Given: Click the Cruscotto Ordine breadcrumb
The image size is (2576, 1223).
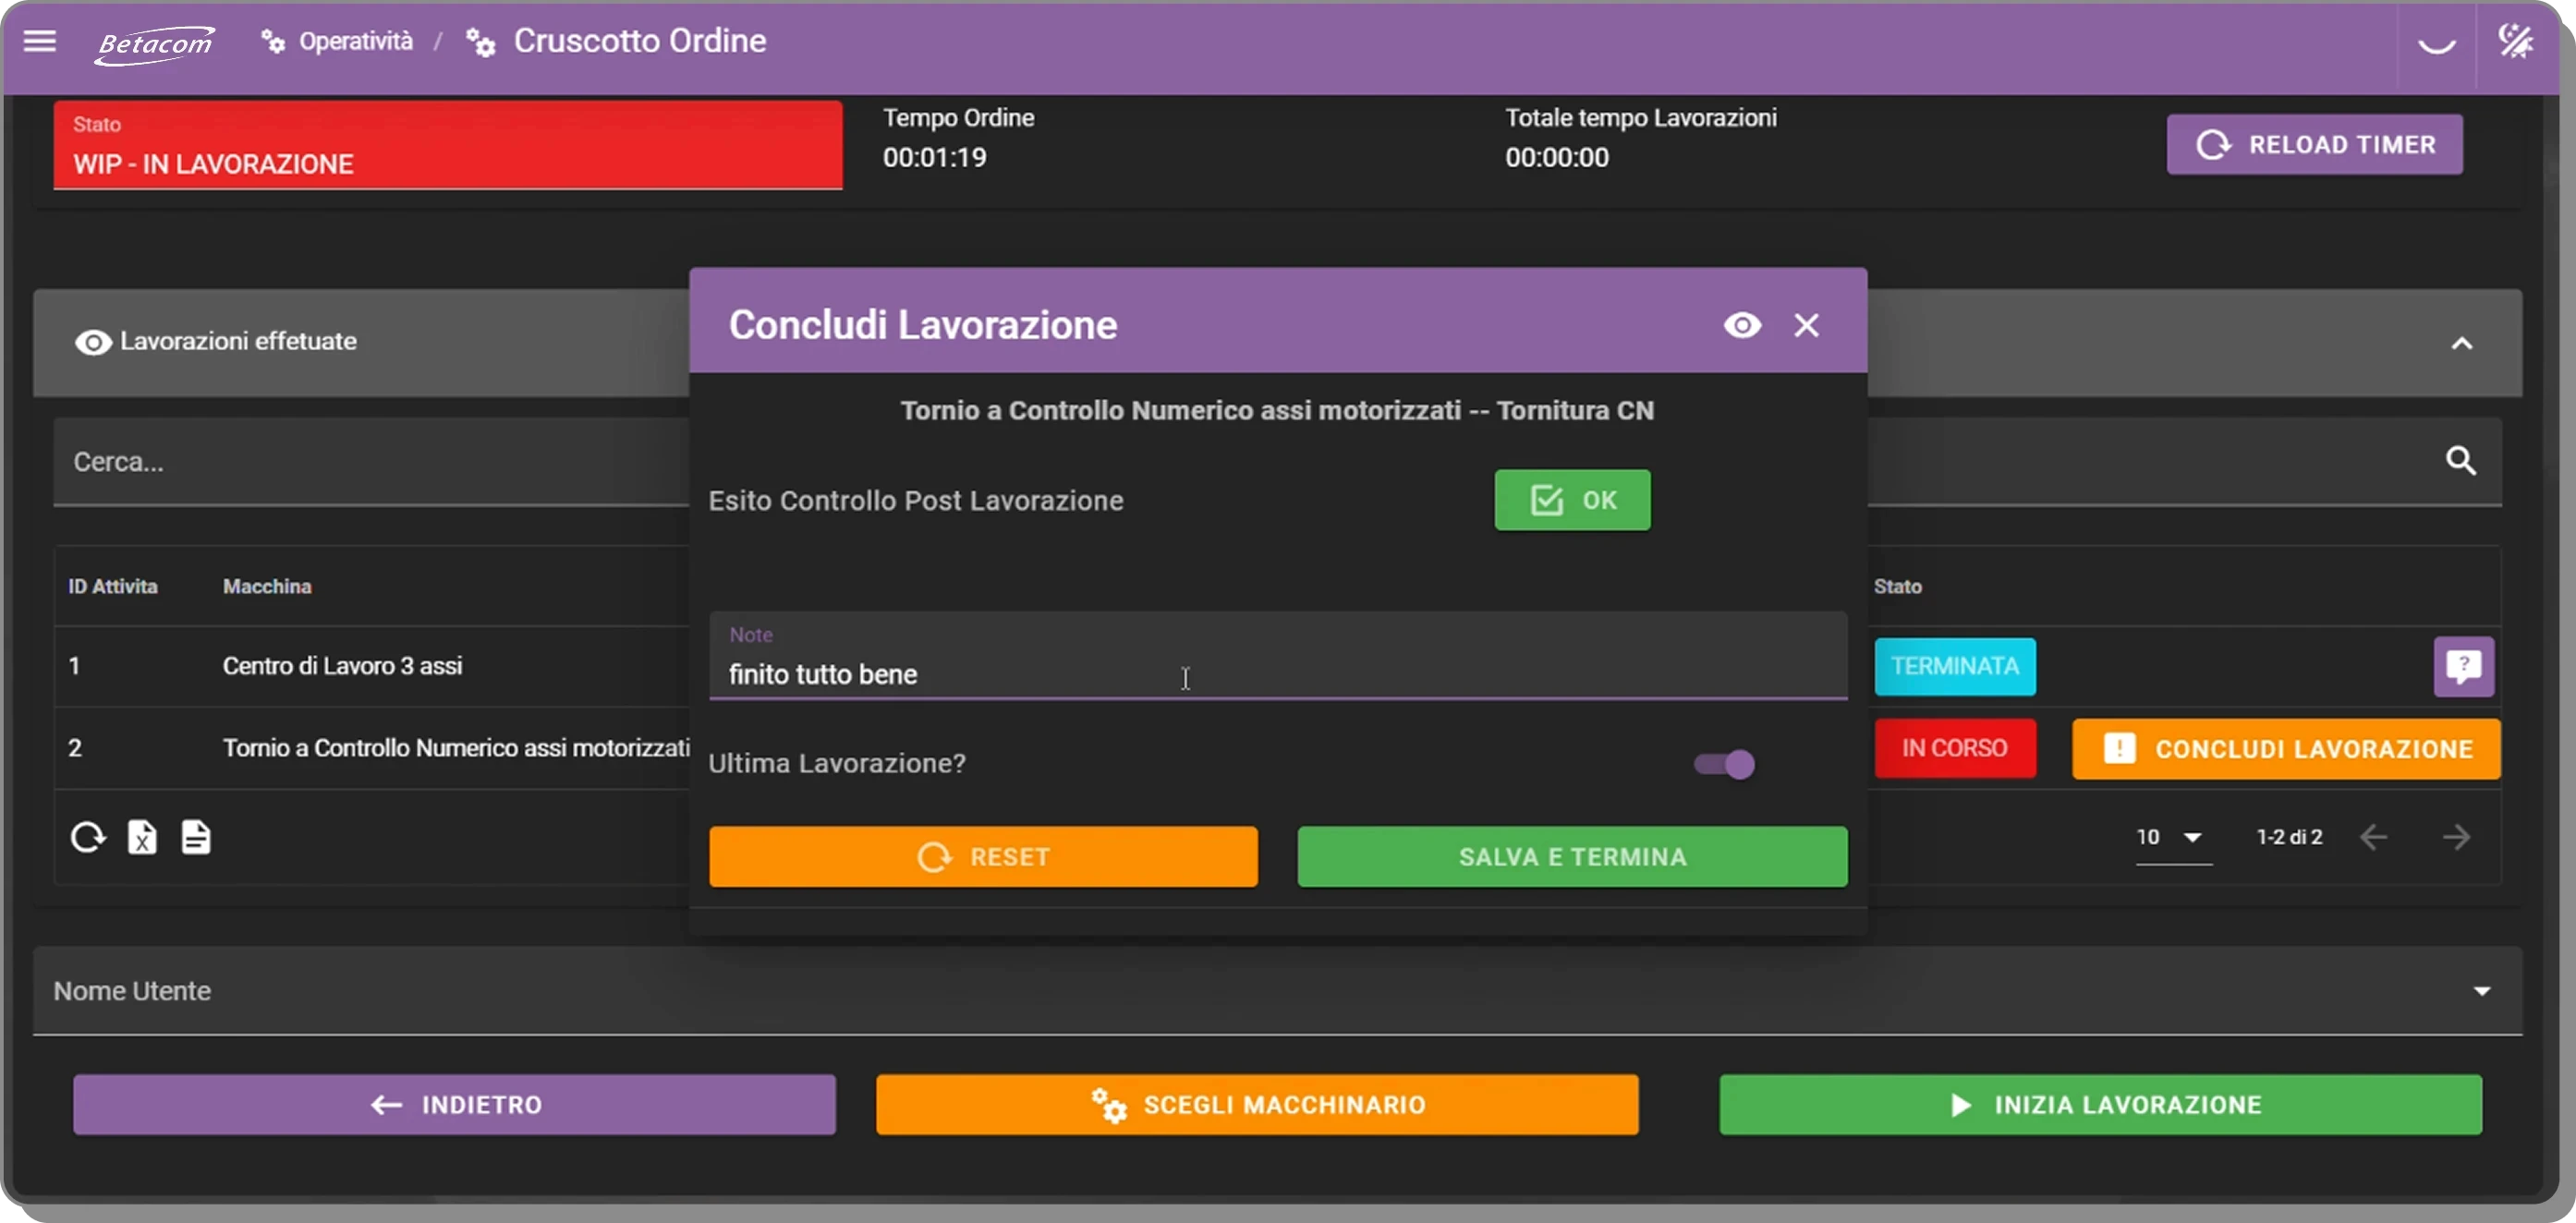Looking at the screenshot, I should coord(639,41).
